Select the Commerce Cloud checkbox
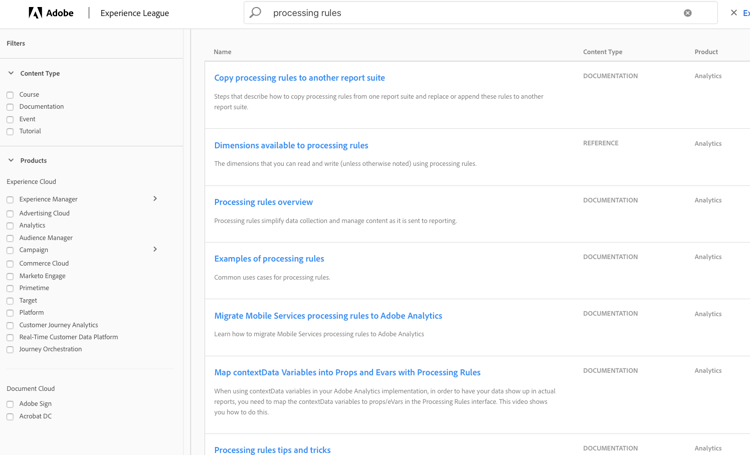The width and height of the screenshot is (750, 455). click(x=10, y=264)
